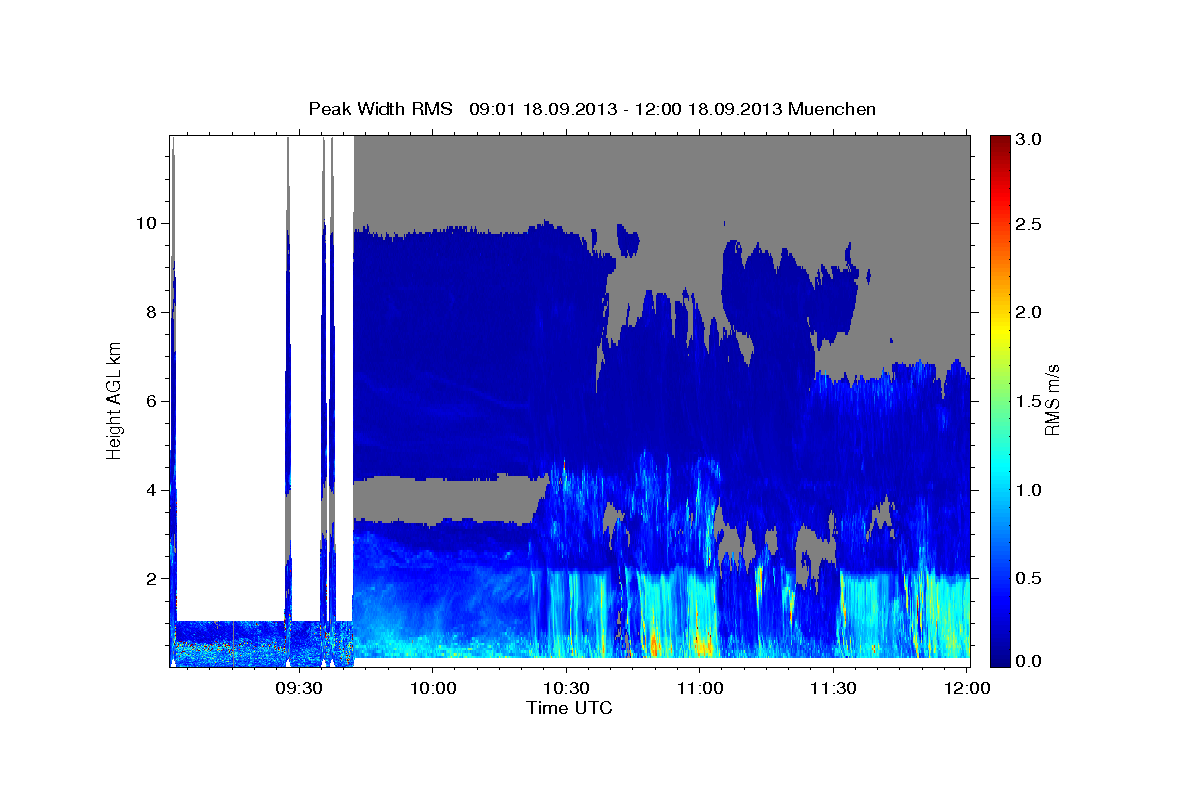Click the colorbar value 3.0
1200x800 pixels.
[1031, 140]
